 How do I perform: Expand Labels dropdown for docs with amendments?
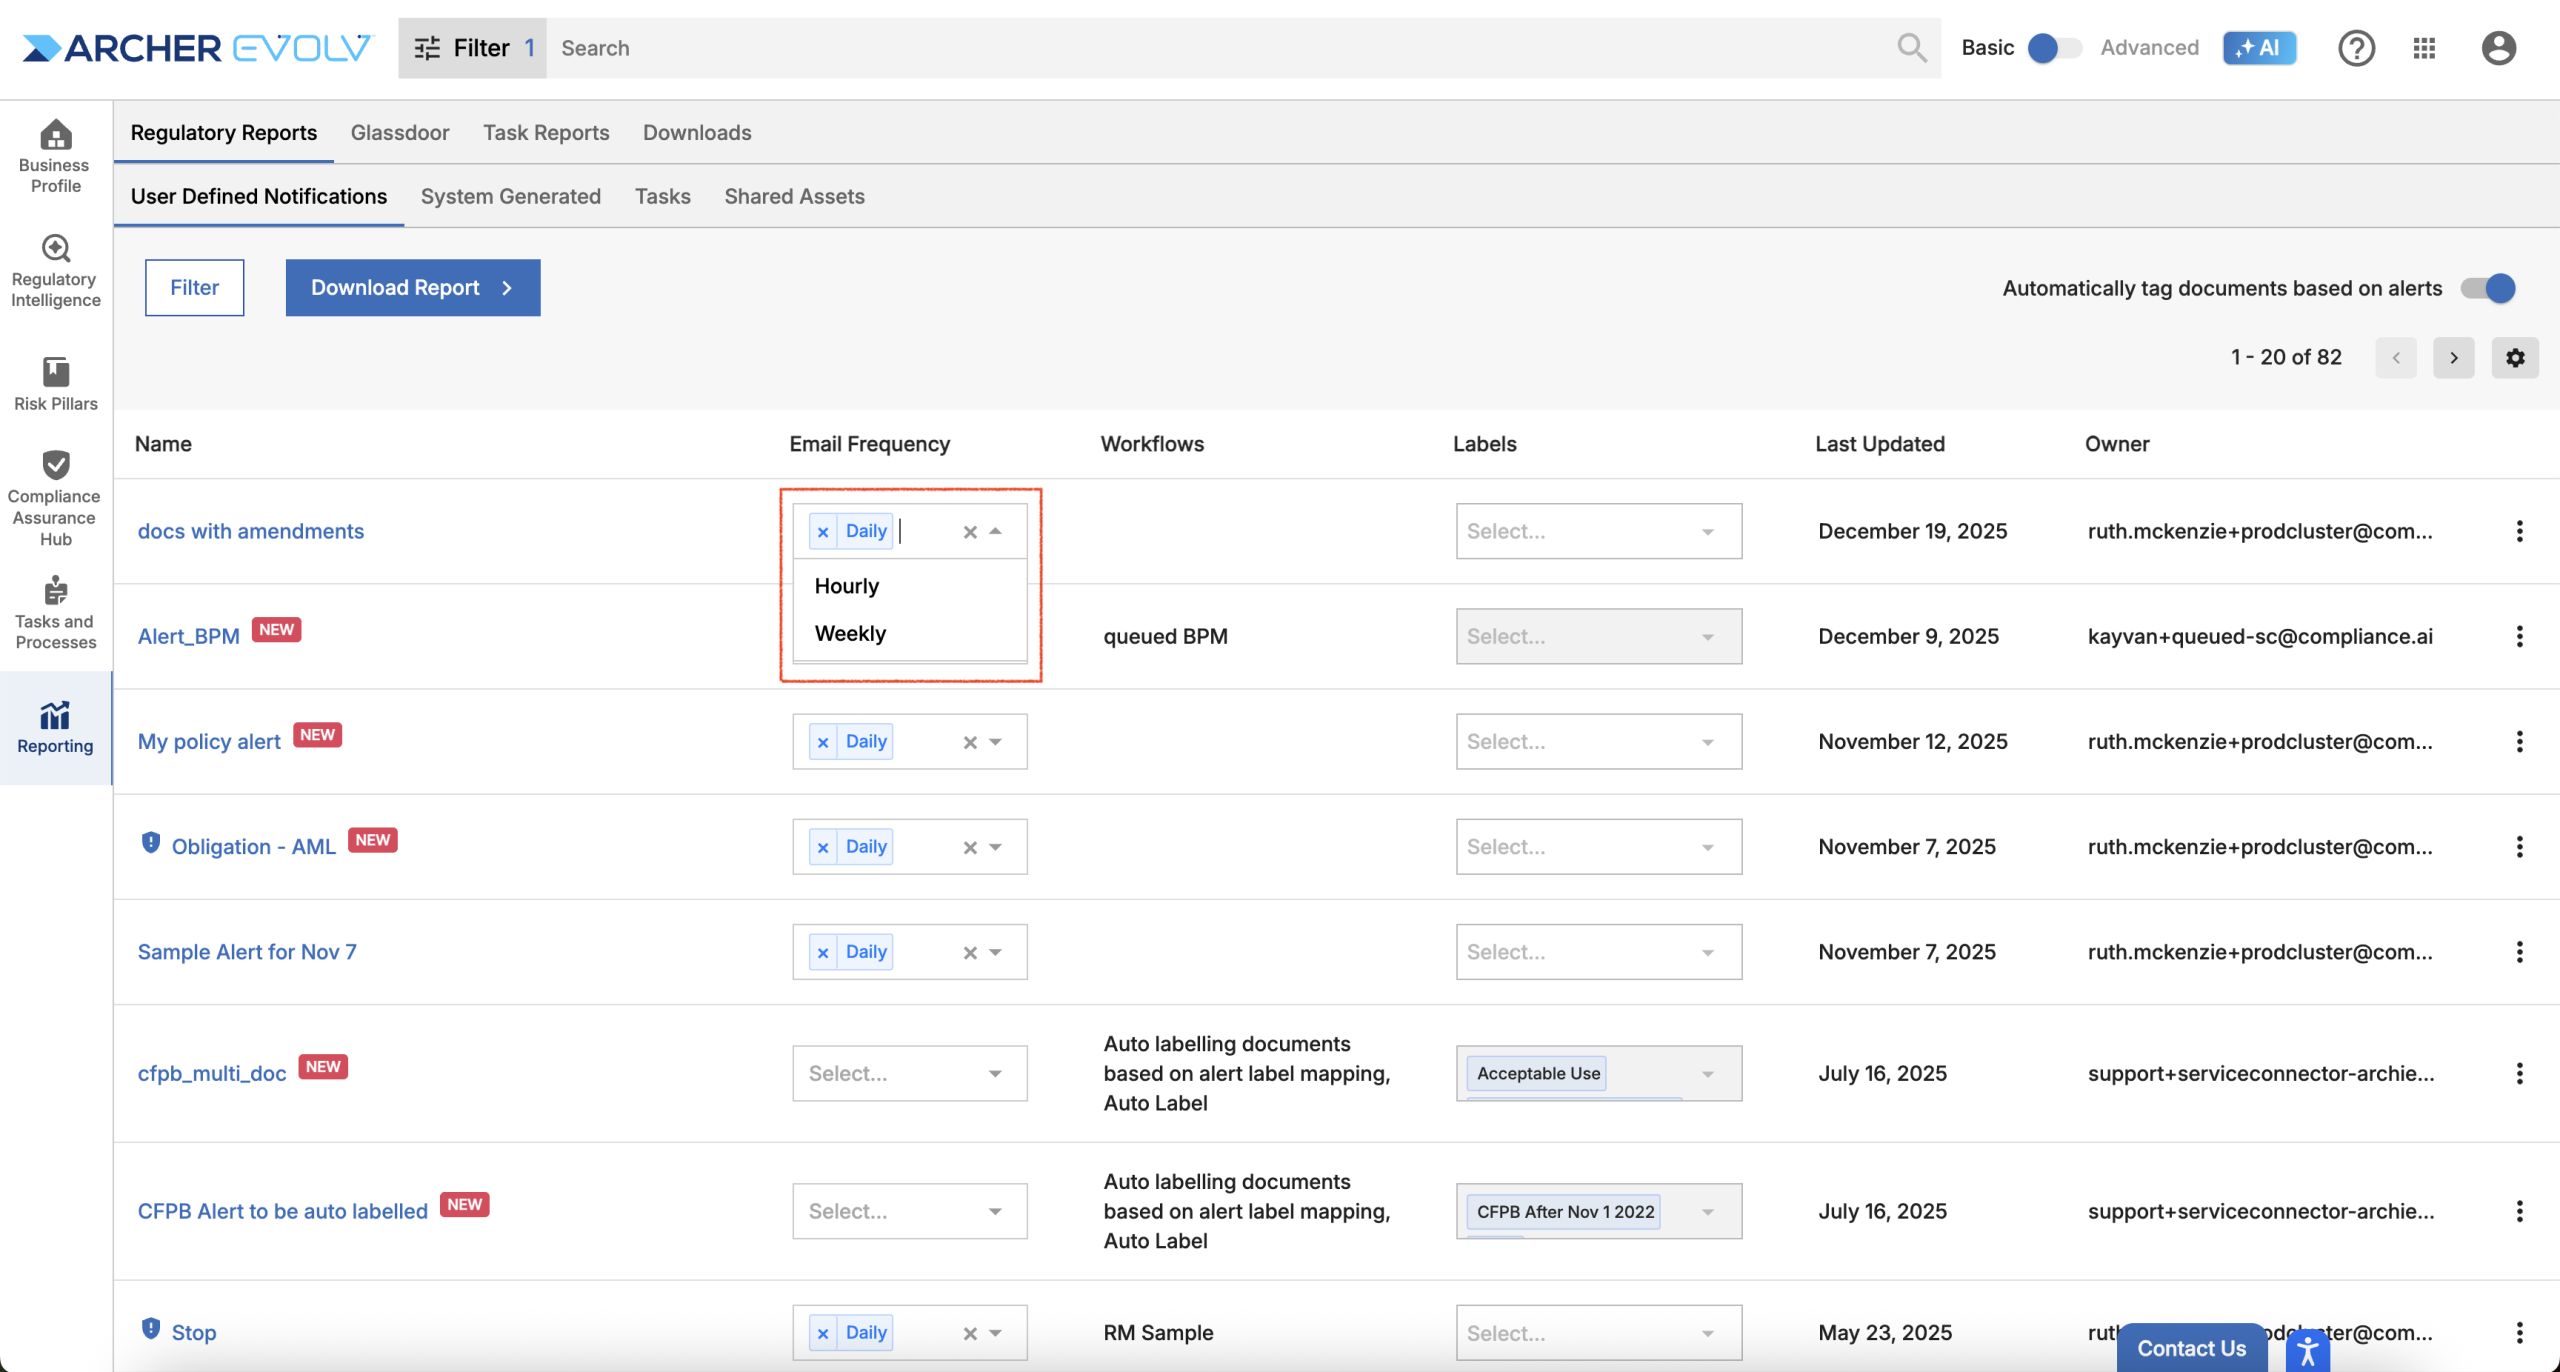[x=1707, y=532]
